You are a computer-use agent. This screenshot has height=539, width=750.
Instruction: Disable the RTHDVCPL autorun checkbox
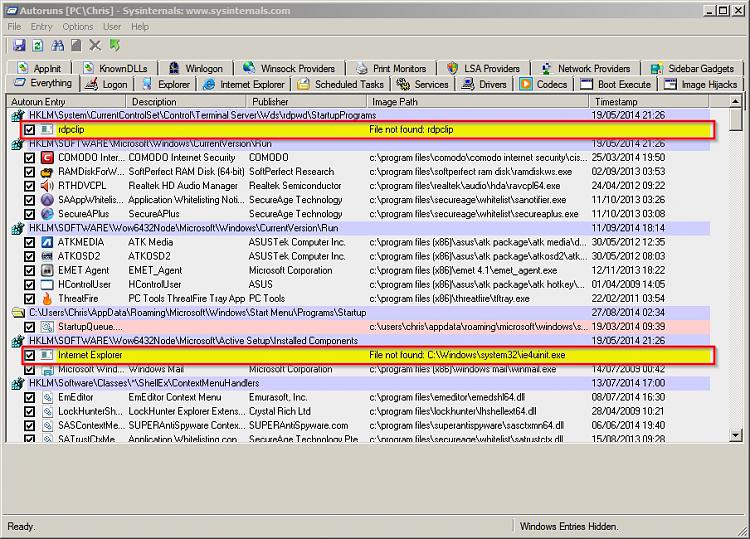click(30, 186)
